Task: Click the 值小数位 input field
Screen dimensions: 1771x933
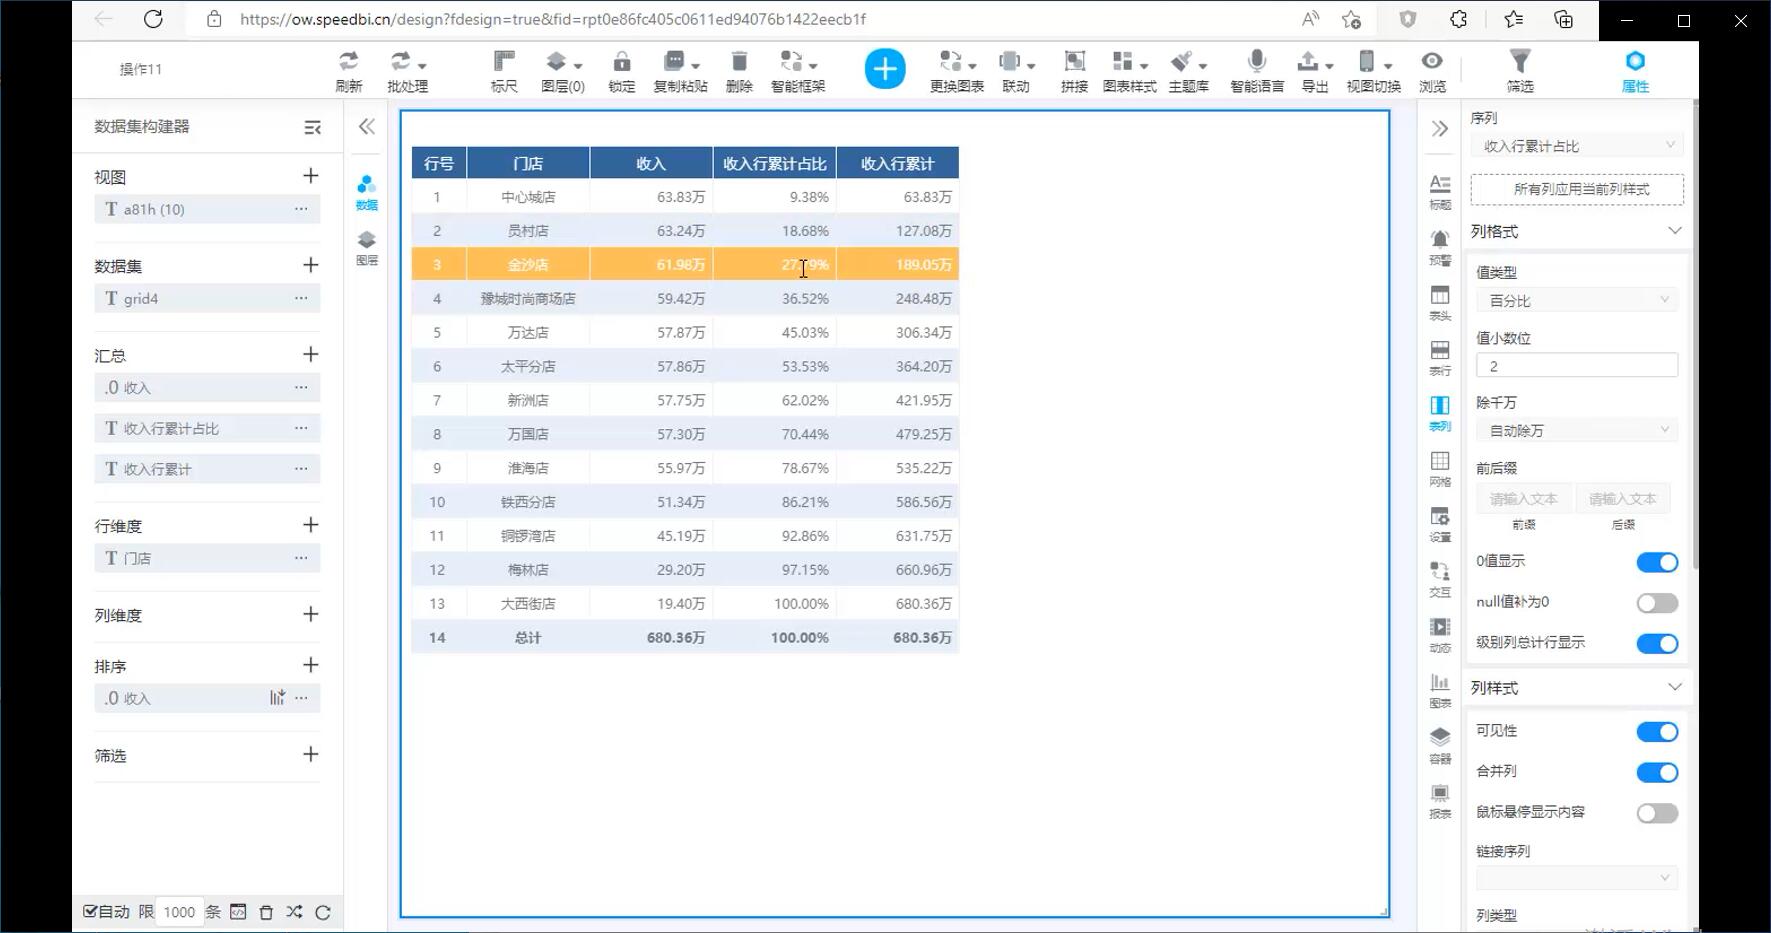Action: tap(1577, 366)
